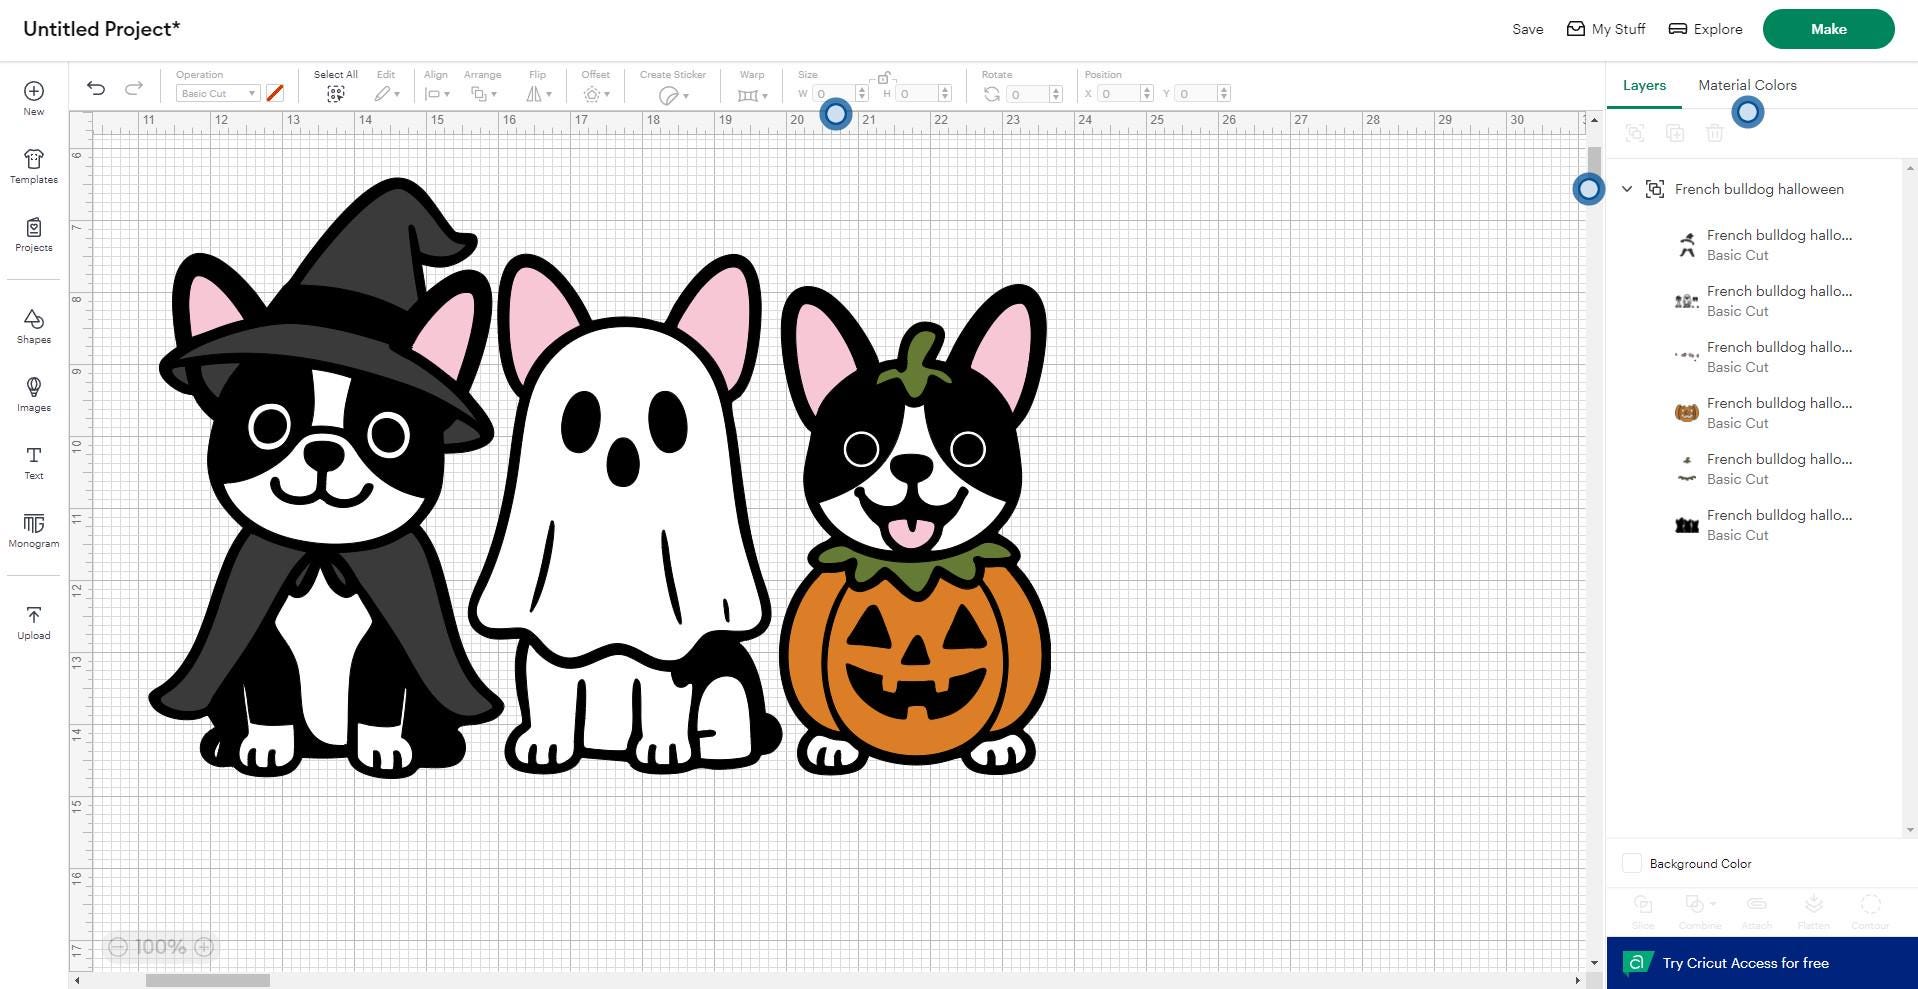Click Try Cricut Access for free banner

point(1762,963)
